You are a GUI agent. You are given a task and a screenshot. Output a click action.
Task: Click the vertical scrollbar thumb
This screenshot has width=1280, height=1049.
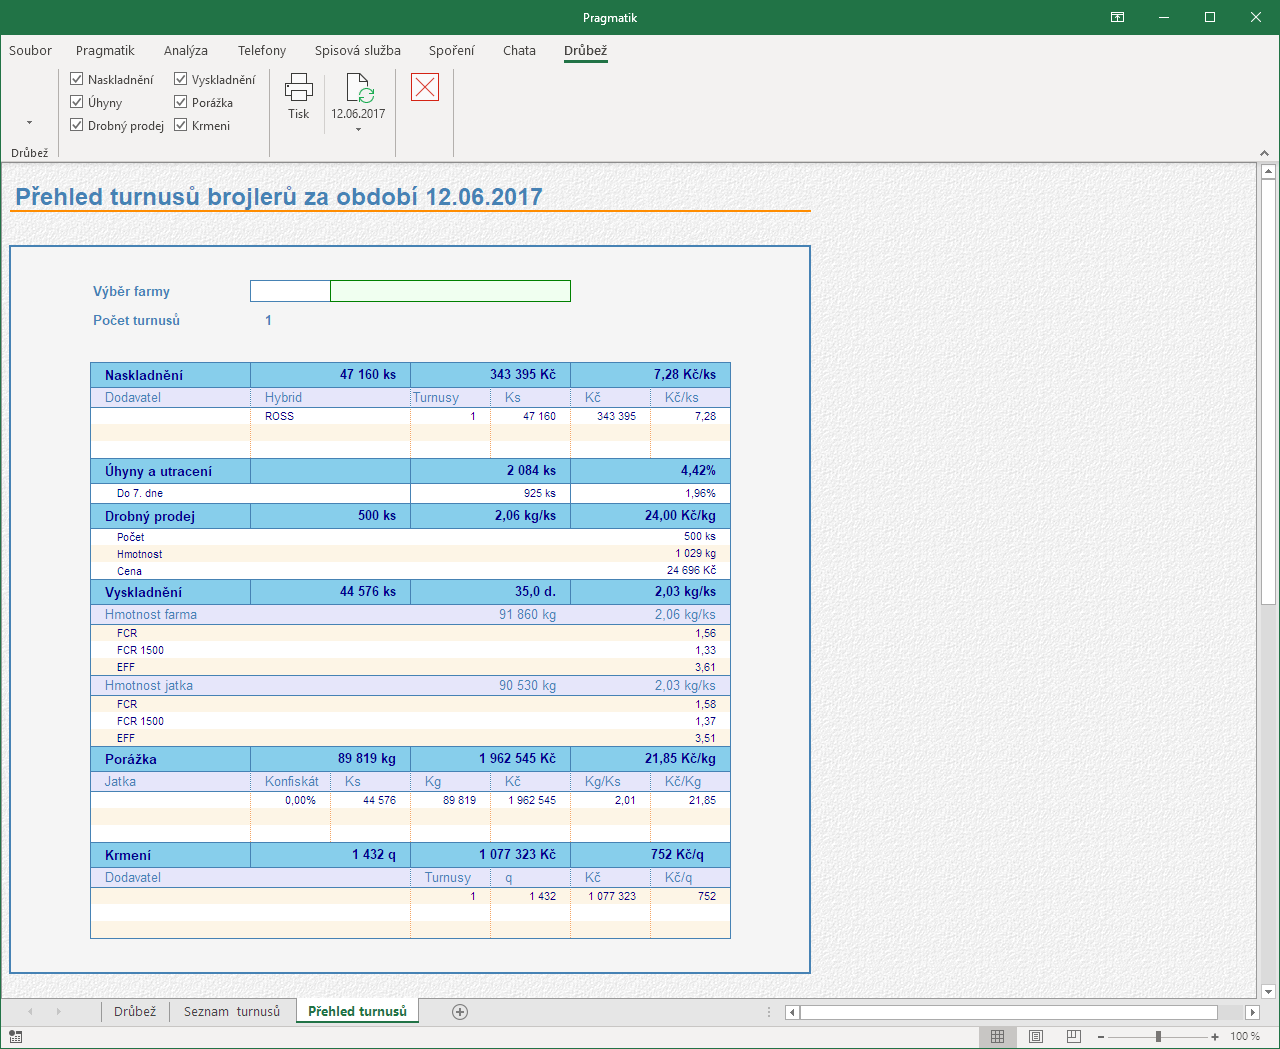(x=1269, y=393)
